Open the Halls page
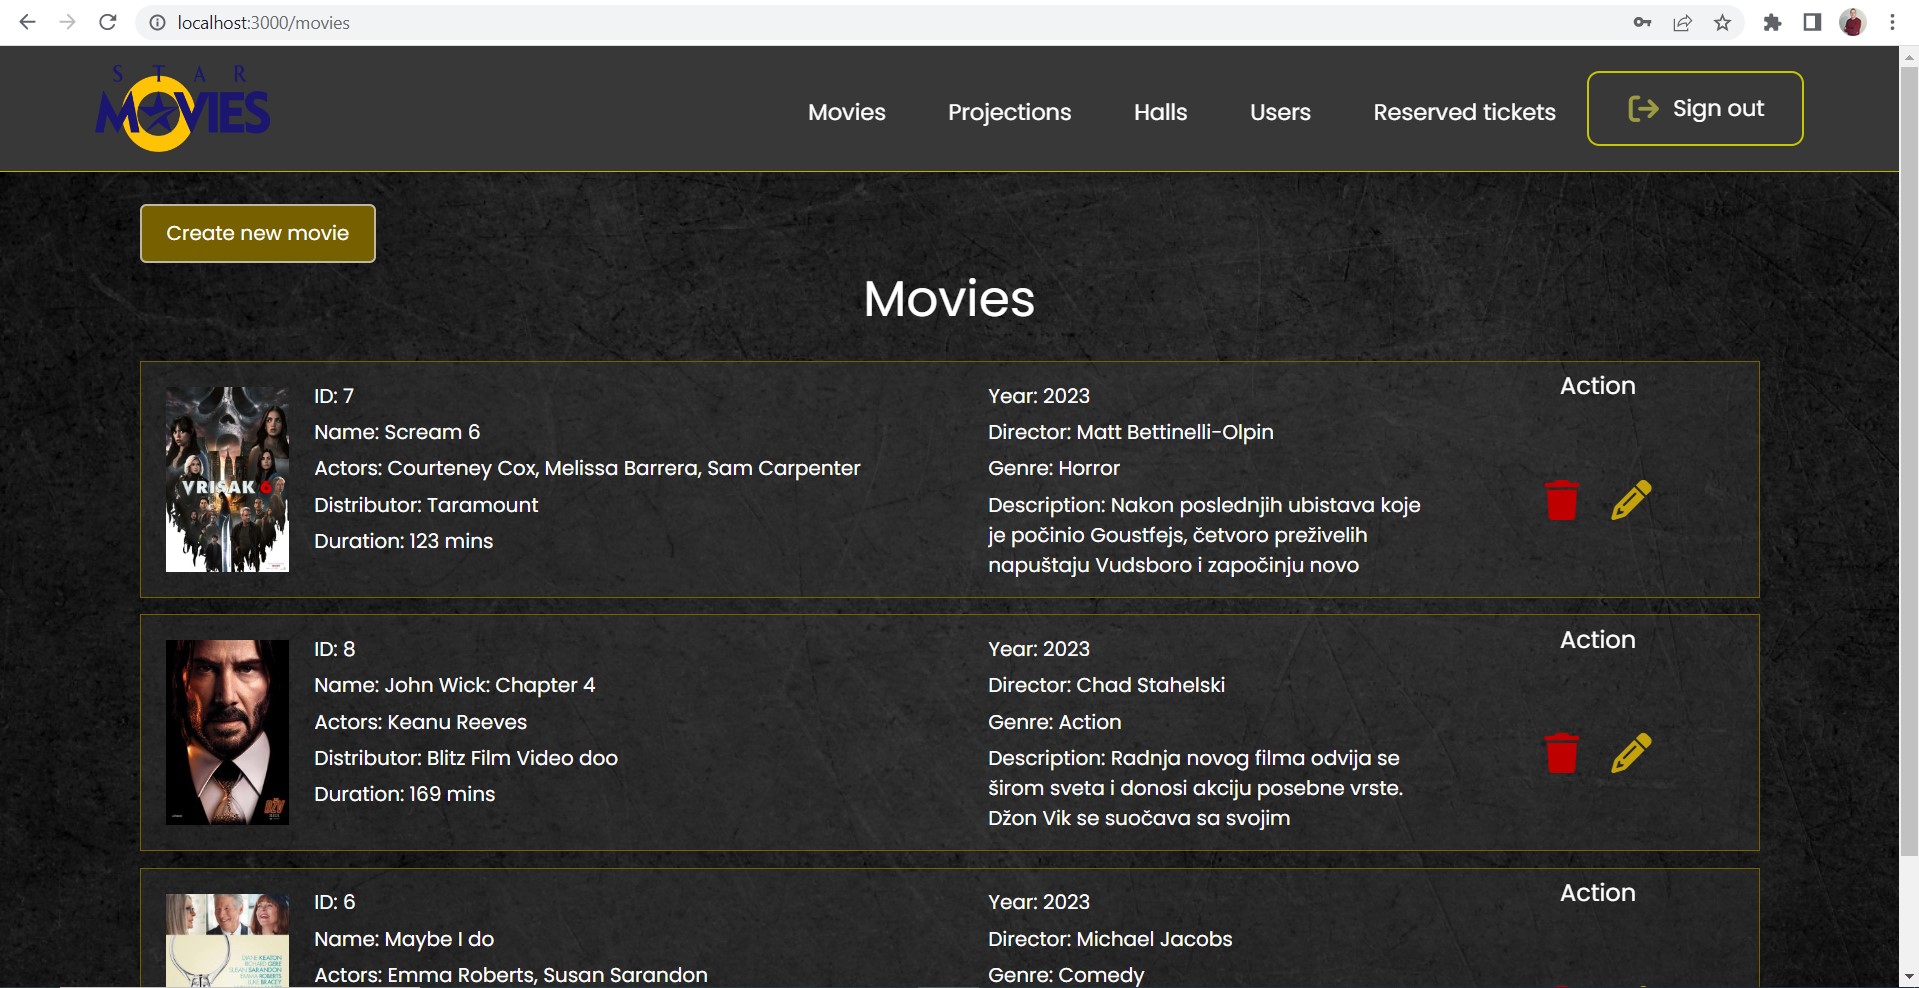Screen dimensions: 1919x988 pyautogui.click(x=1159, y=112)
